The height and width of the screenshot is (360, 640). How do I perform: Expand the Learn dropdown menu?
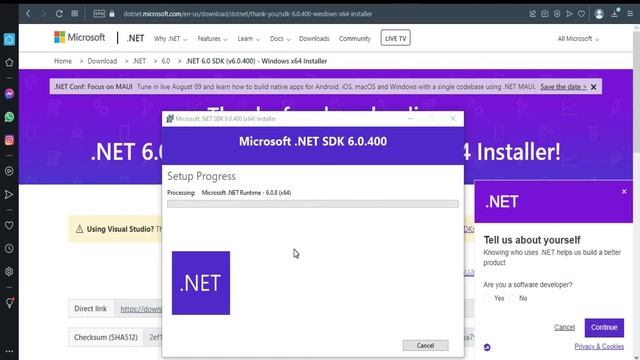click(248, 39)
